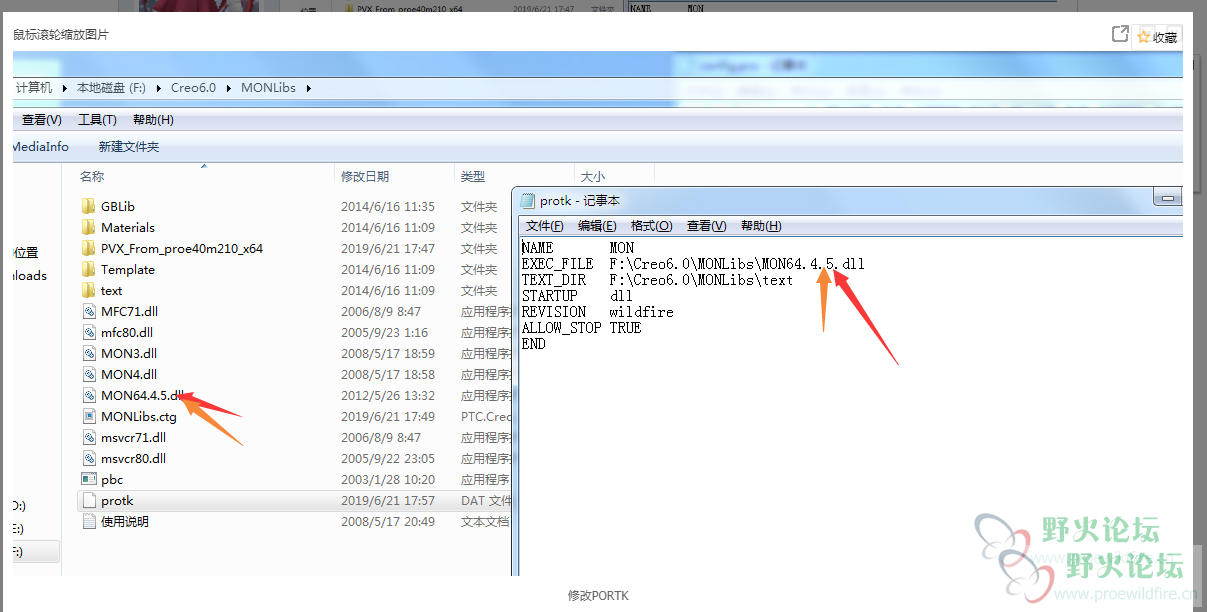Click the MediaInfo toolbar button
The image size is (1207, 612).
[x=41, y=147]
